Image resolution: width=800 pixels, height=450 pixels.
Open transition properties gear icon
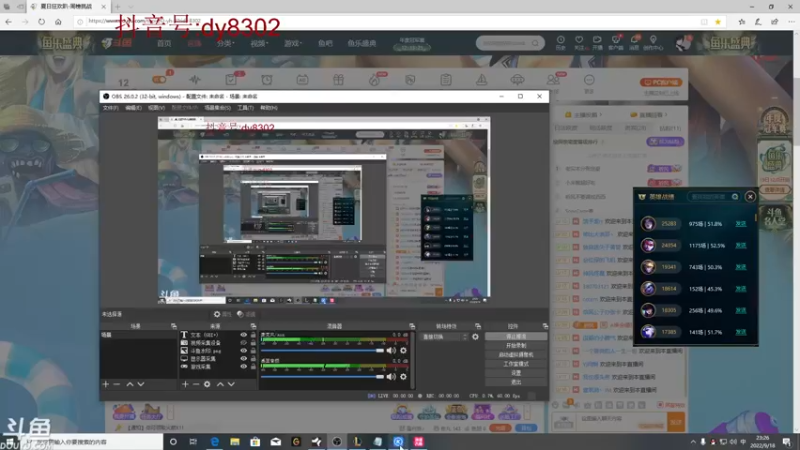coord(475,337)
